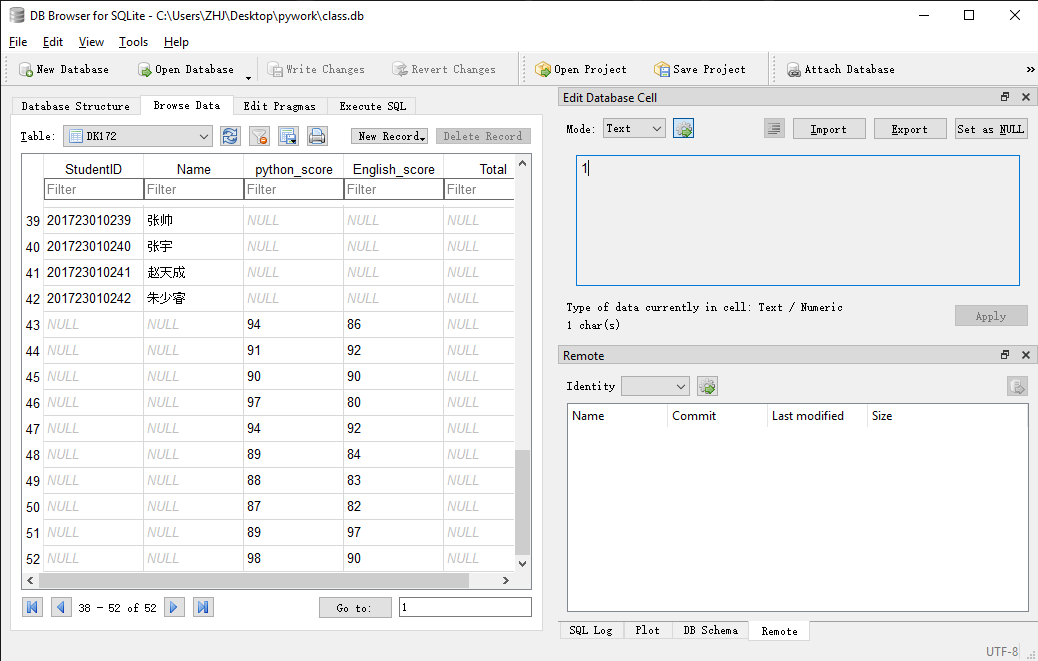Viewport: 1038px width, 661px height.
Task: Click the table scroll down arrow
Action: pos(522,564)
